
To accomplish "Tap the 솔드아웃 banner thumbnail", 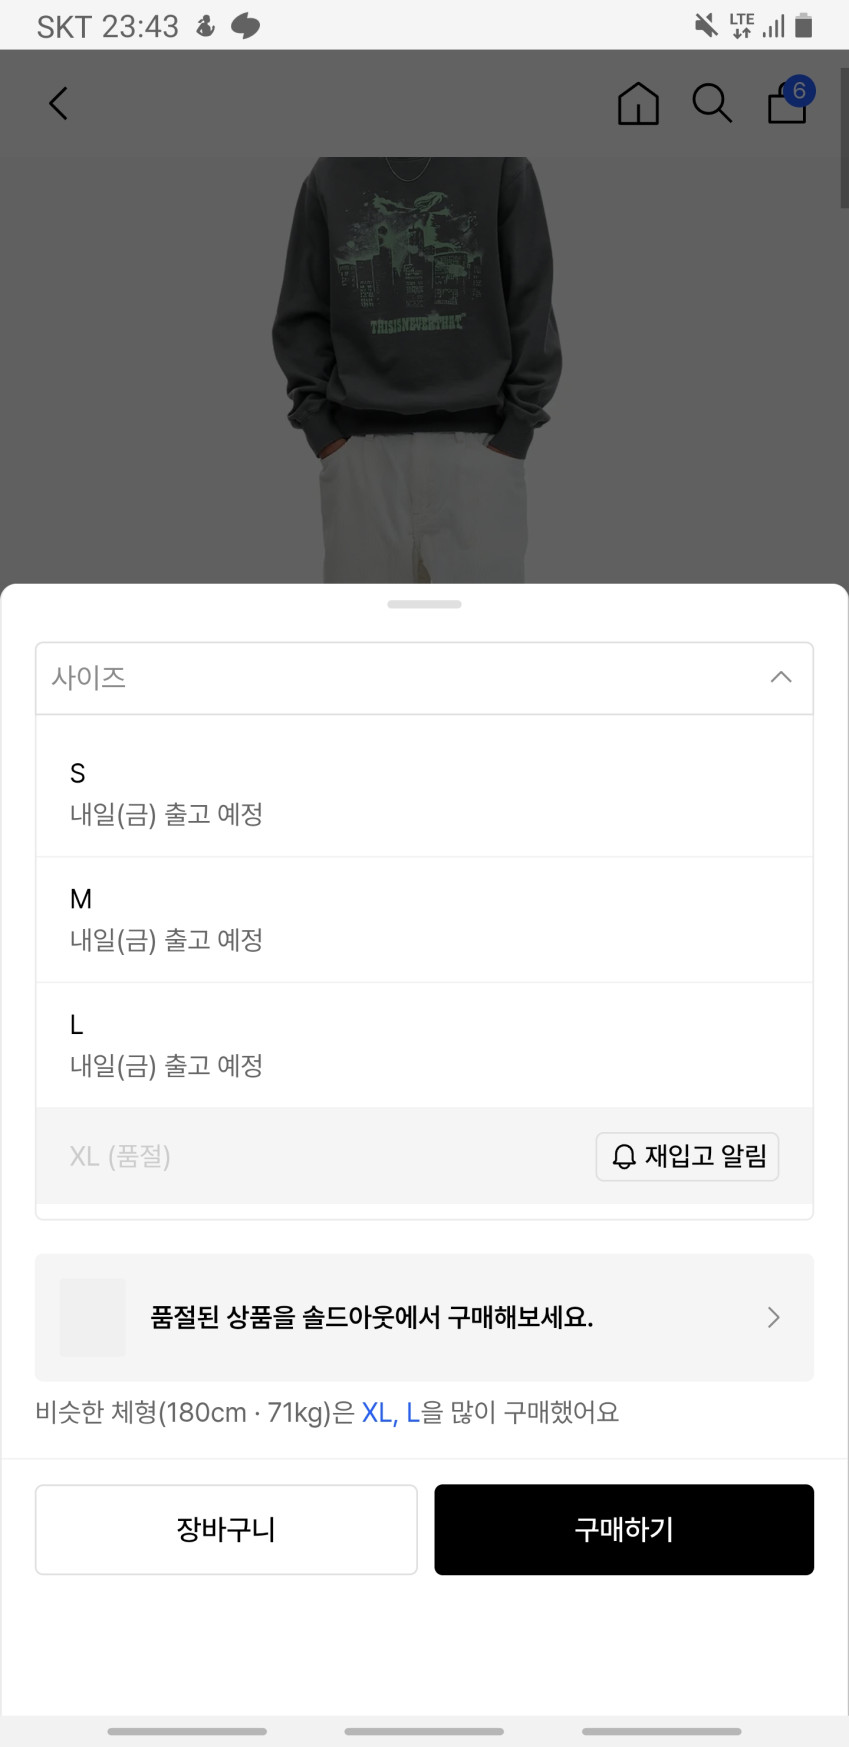I will tap(93, 1317).
